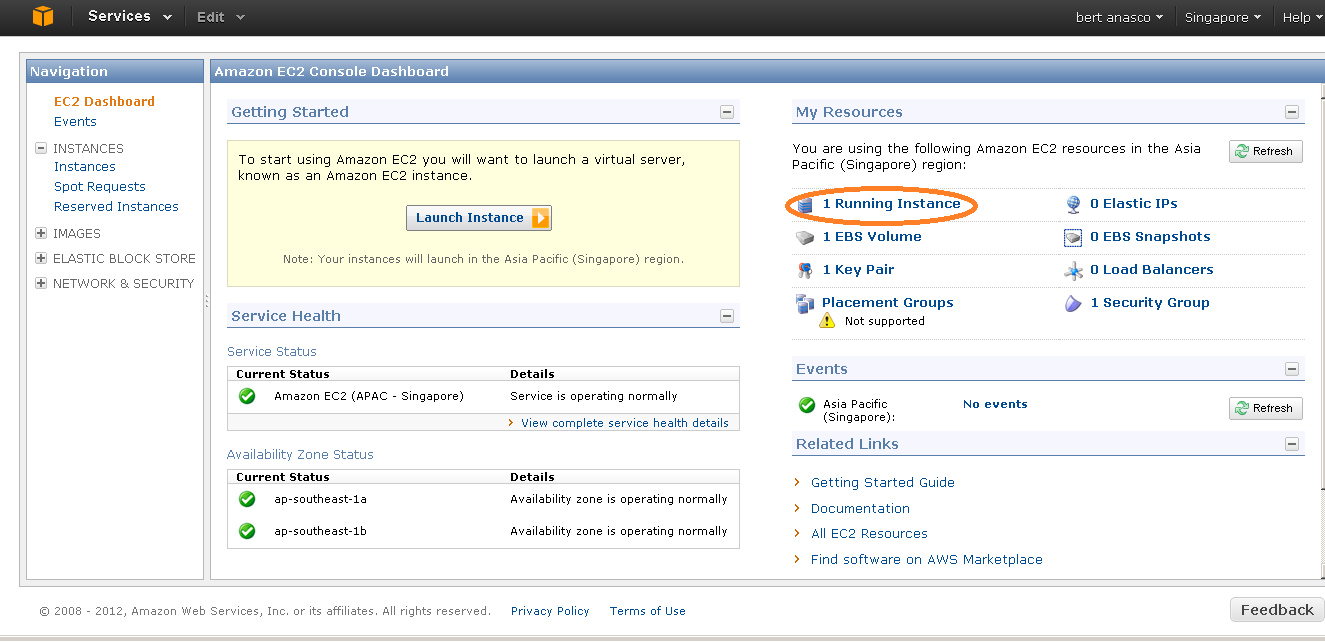The width and height of the screenshot is (1325, 642).
Task: Click the No events link
Action: pos(995,404)
